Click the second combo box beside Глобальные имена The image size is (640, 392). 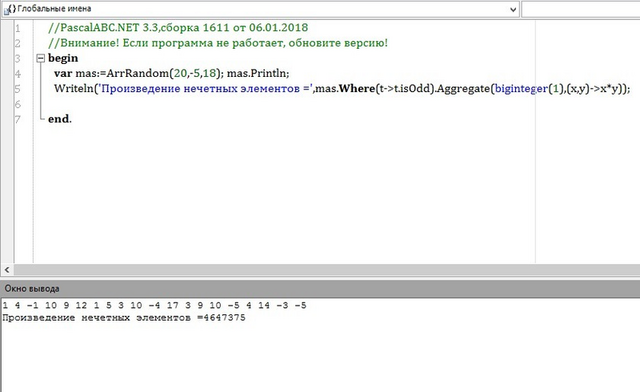(581, 9)
